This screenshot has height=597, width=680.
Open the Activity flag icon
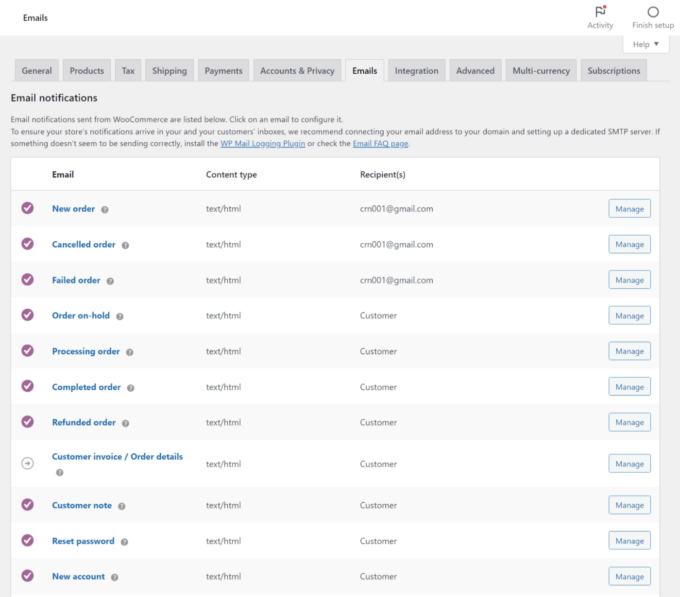[600, 12]
